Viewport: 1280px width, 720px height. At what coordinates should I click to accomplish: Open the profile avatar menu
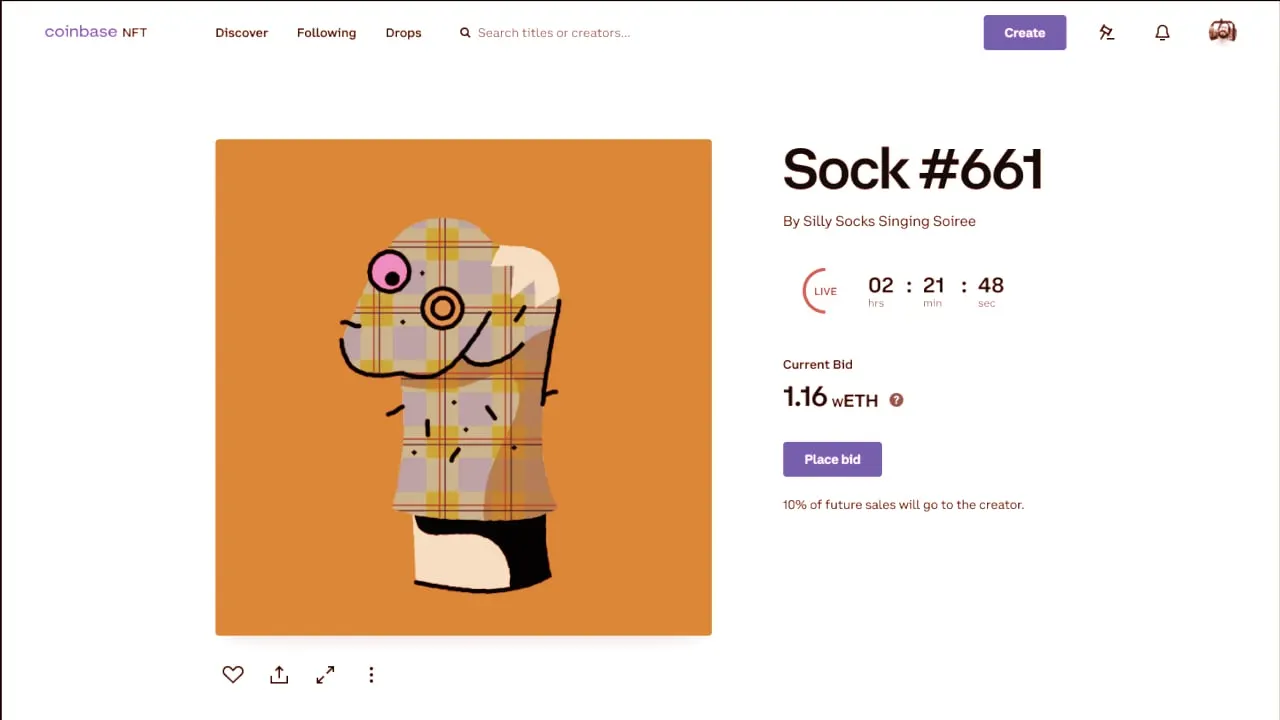(x=1222, y=32)
